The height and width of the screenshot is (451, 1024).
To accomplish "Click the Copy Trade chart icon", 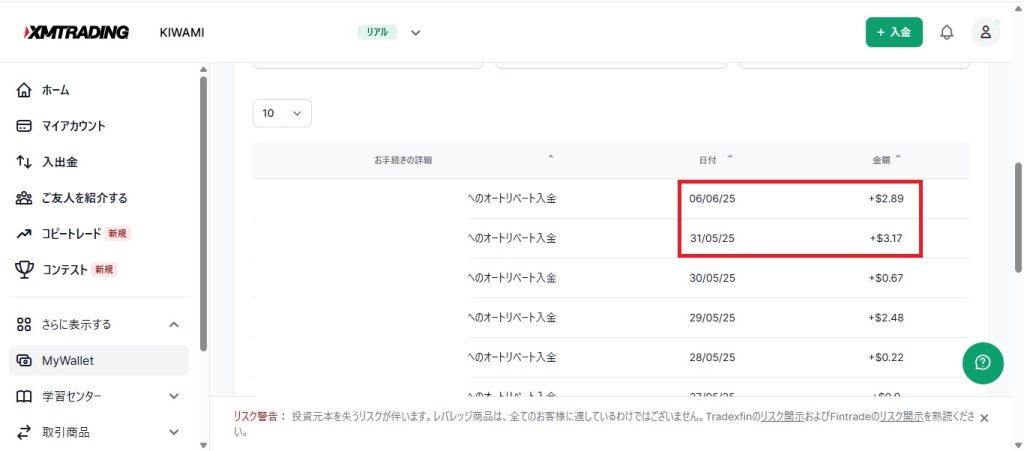I will 25,233.
